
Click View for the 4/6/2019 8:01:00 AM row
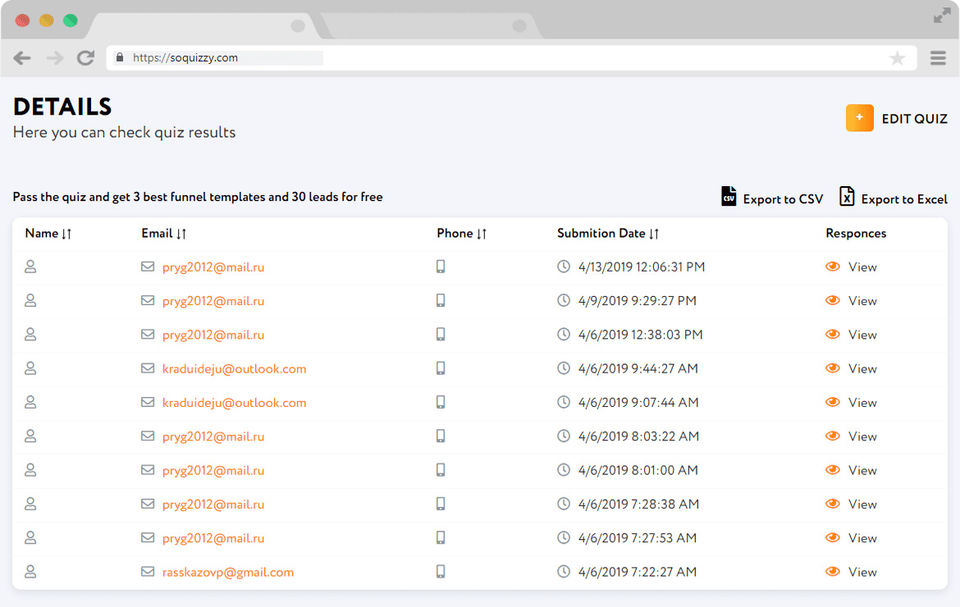[x=863, y=470]
